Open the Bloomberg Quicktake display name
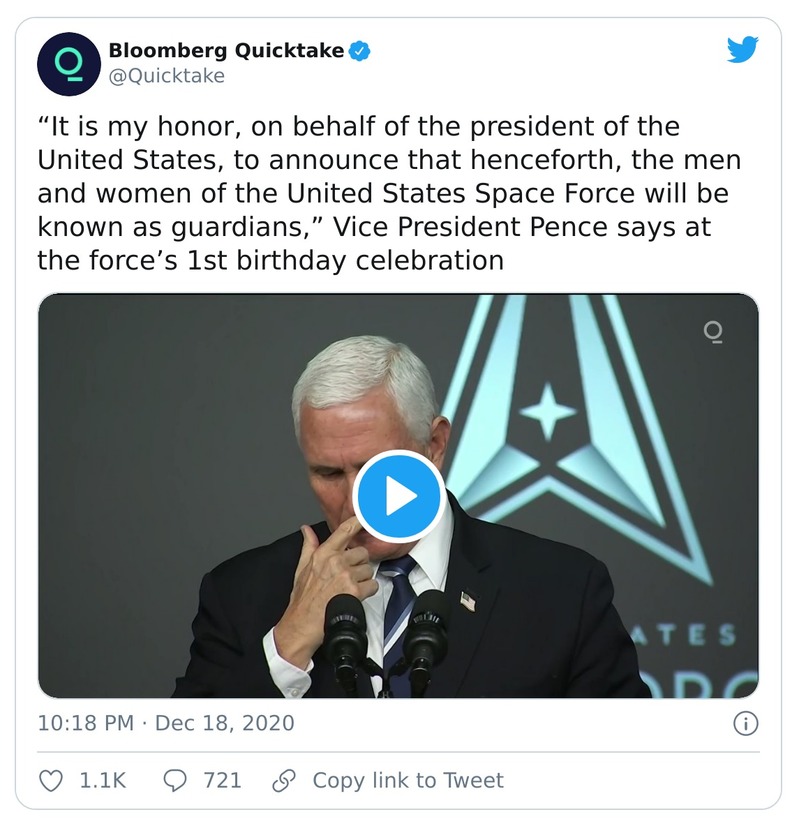Image resolution: width=799 pixels, height=833 pixels. click(x=226, y=50)
